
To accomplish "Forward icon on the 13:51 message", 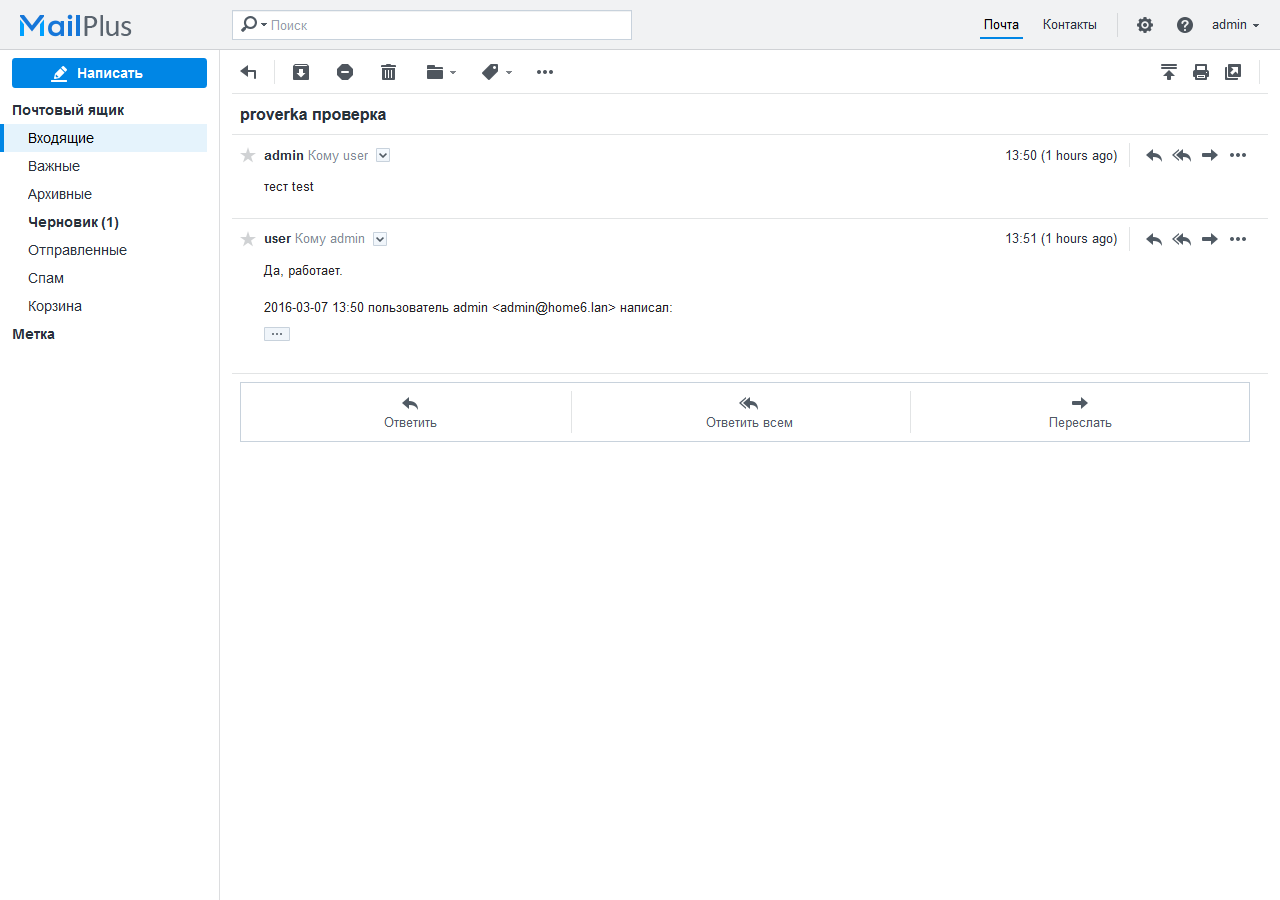I will coord(1210,239).
